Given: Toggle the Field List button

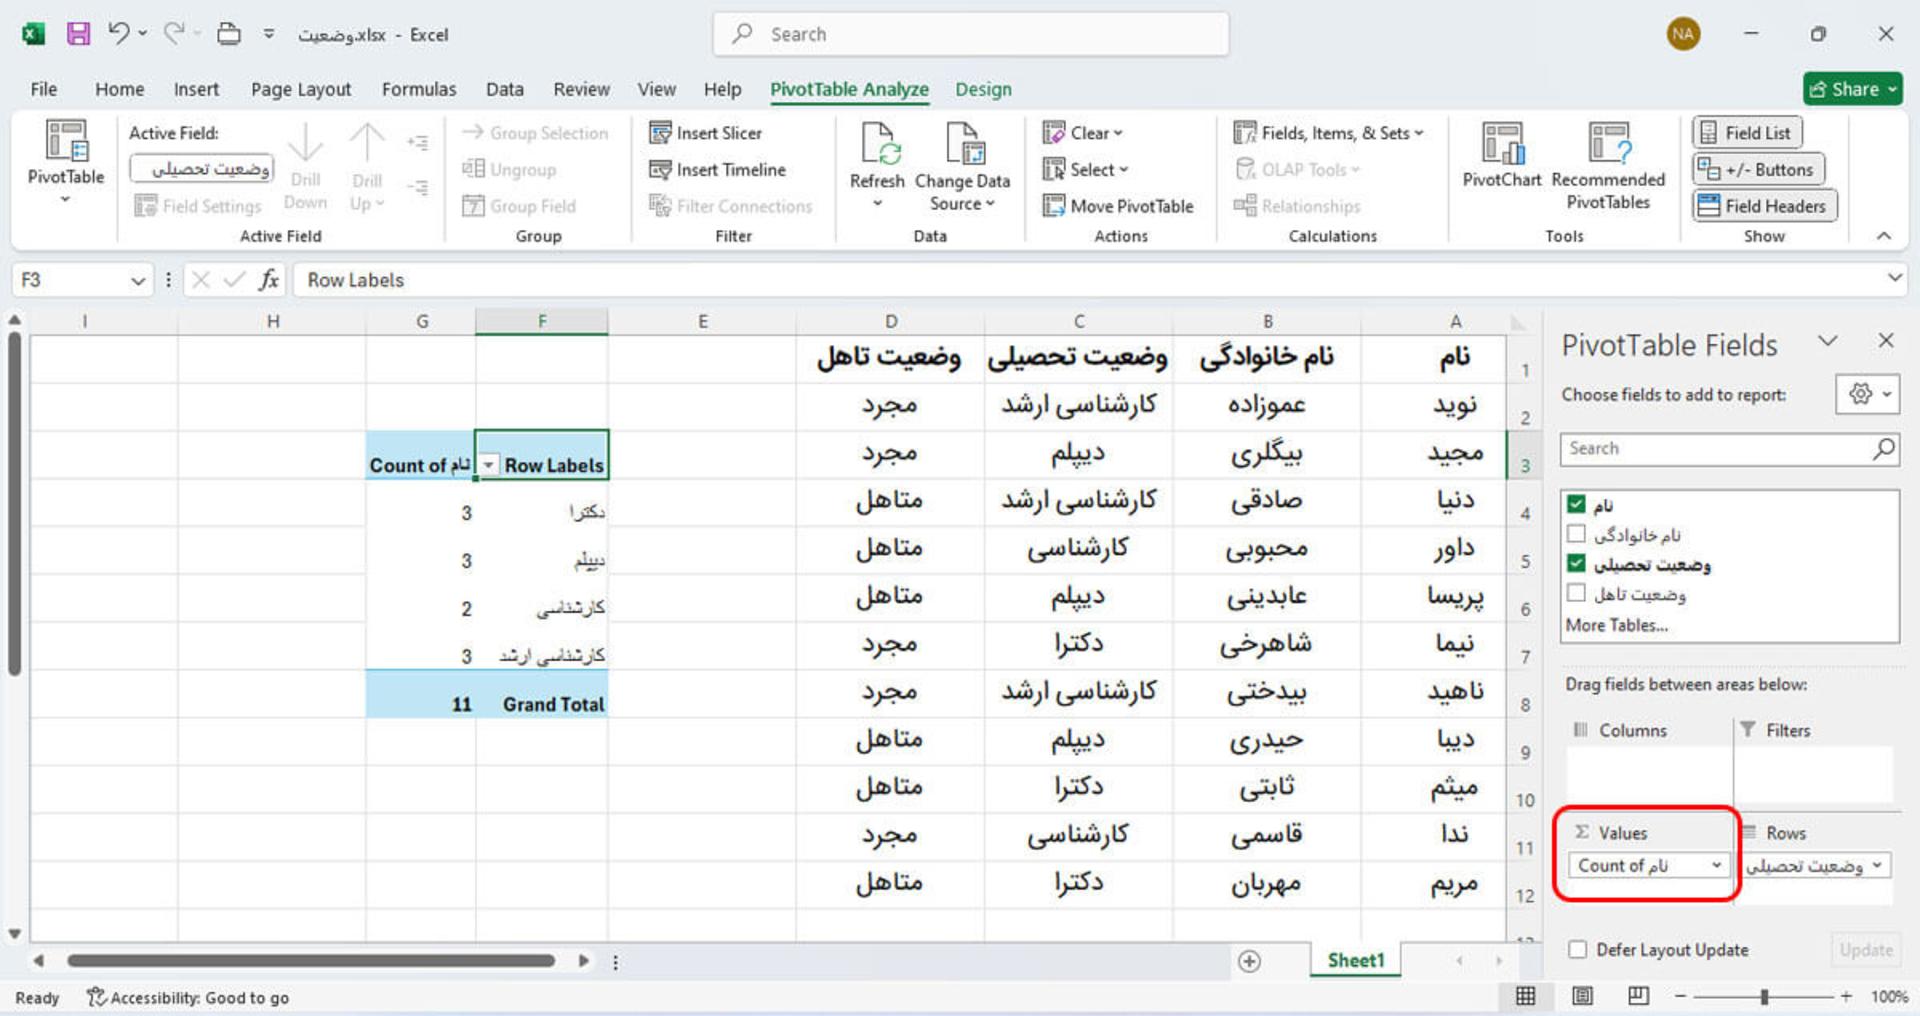Looking at the screenshot, I should pyautogui.click(x=1747, y=133).
